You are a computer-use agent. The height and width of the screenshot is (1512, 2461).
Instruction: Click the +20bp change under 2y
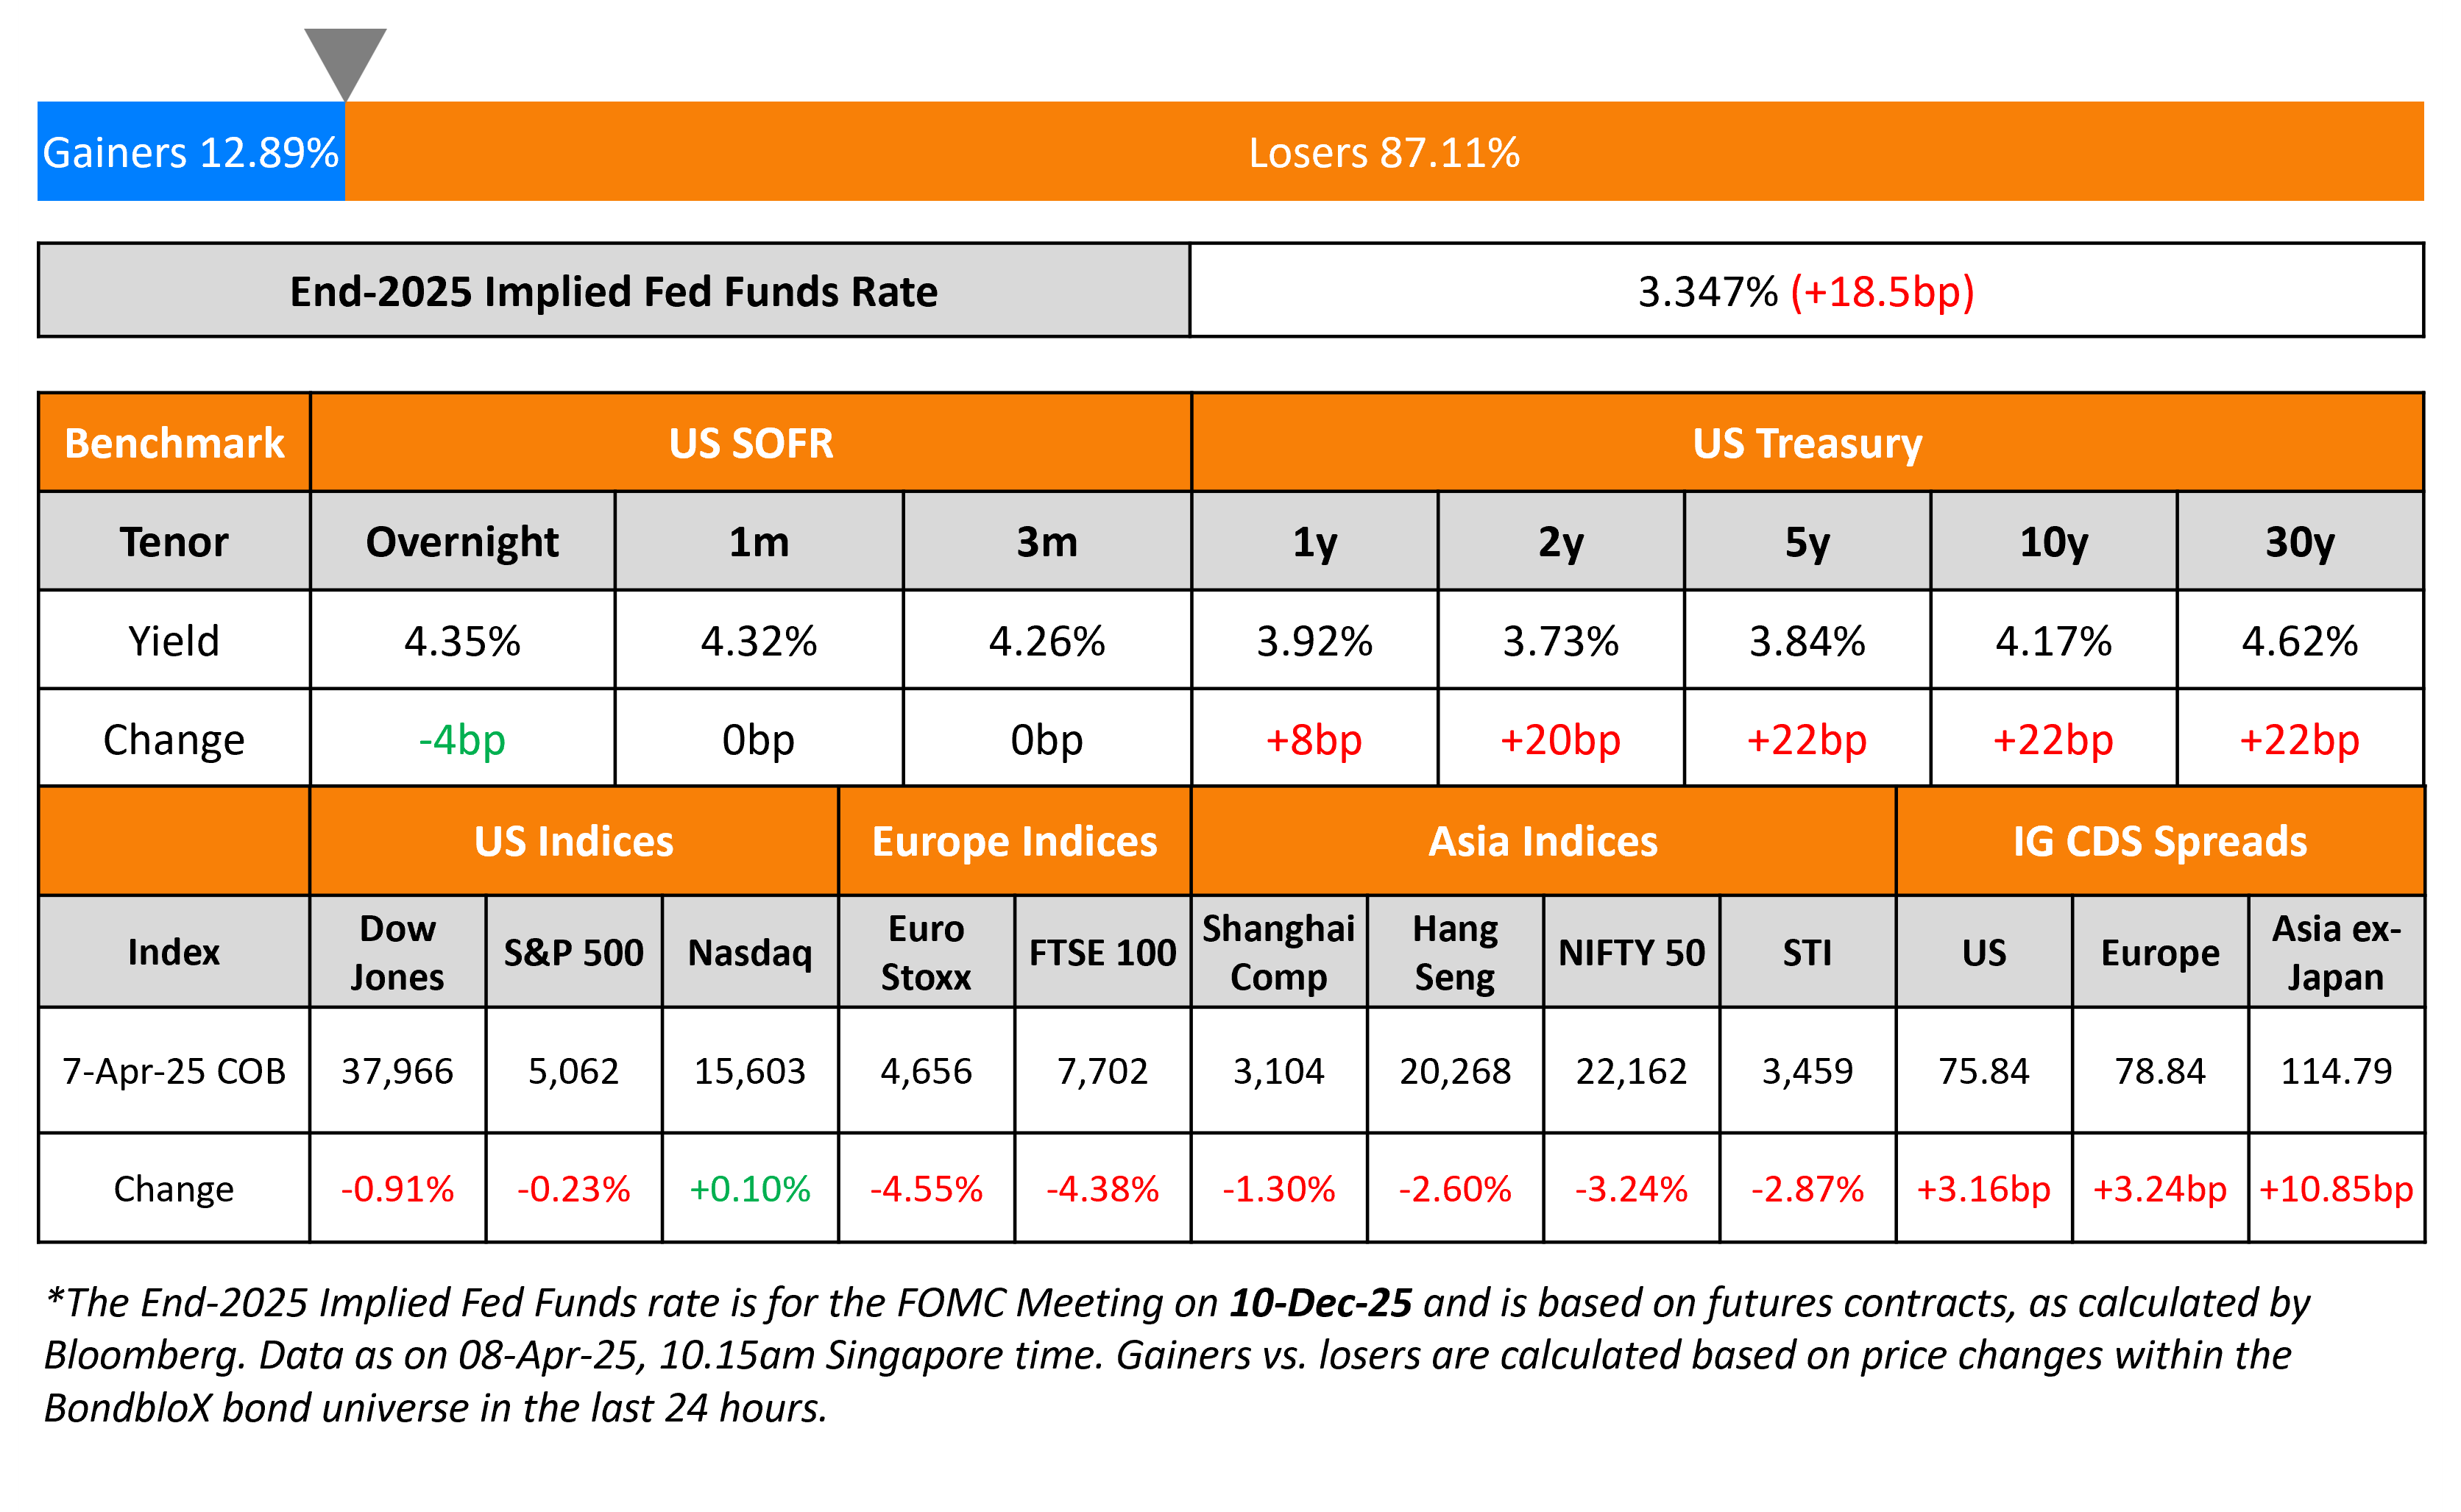pyautogui.click(x=1560, y=739)
